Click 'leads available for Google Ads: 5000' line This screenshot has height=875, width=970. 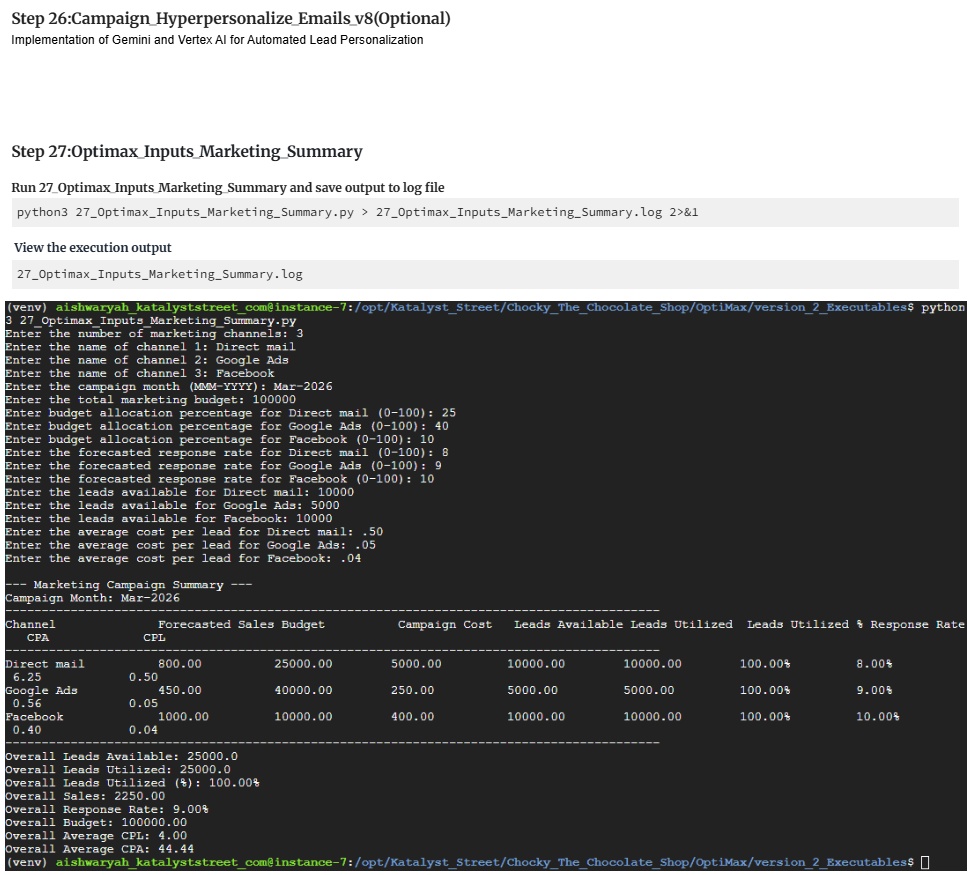pos(173,506)
